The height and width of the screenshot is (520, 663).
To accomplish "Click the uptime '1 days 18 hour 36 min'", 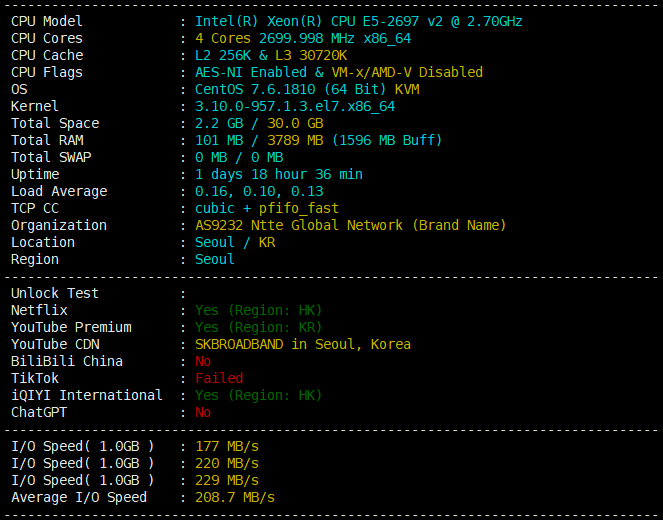I will pyautogui.click(x=279, y=174).
